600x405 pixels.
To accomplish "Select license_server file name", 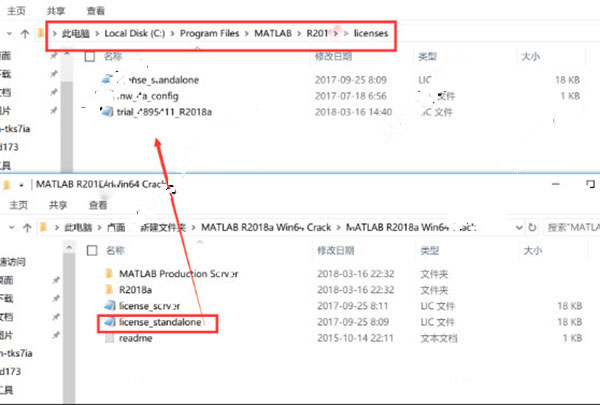I will 150,306.
